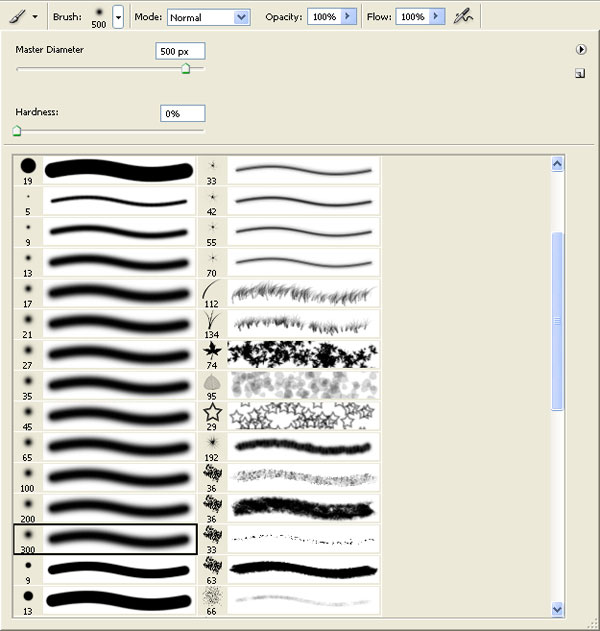Open the Brush tool preset picker
The height and width of the screenshot is (631, 600).
[x=23, y=17]
